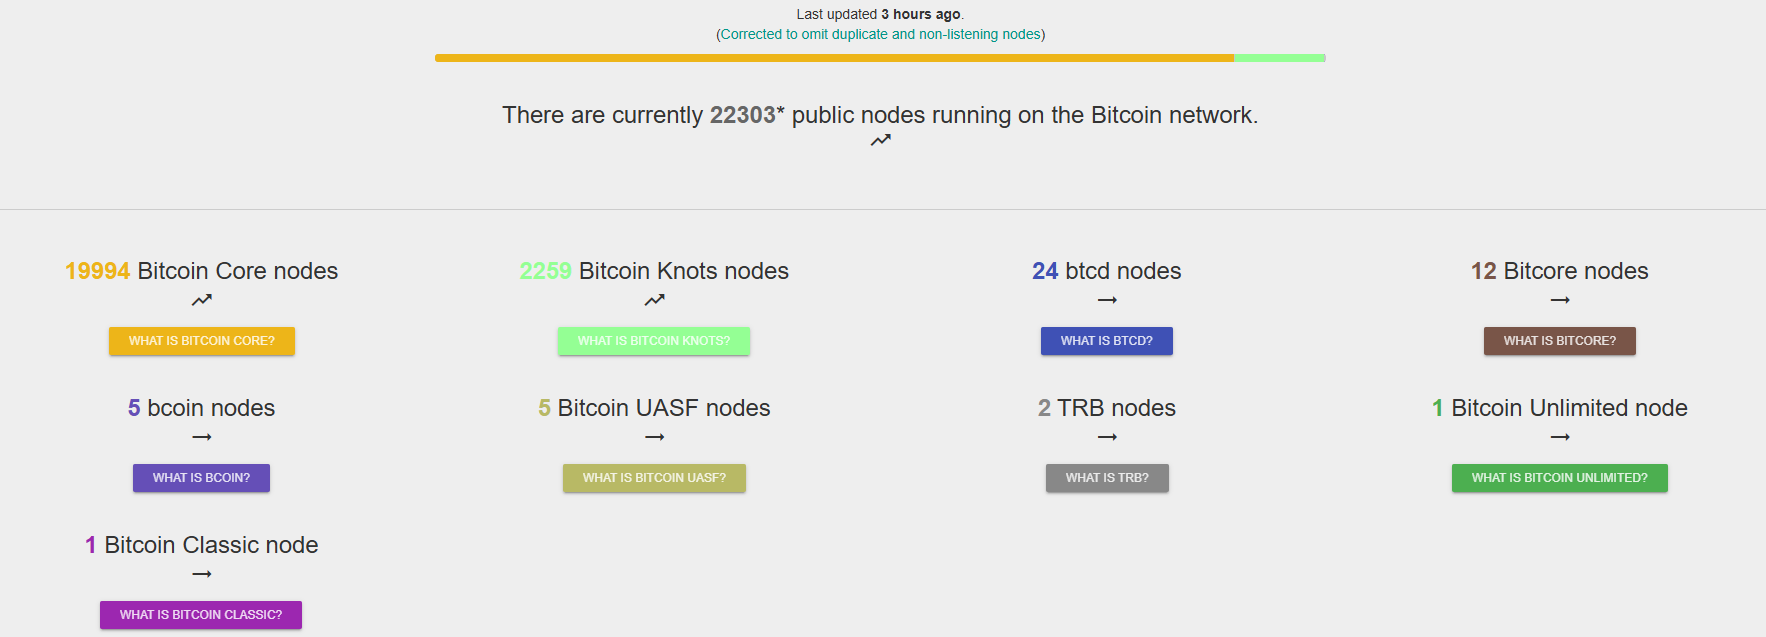Click the trend arrow under Bitcoin Classic node
This screenshot has width=1766, height=637.
202,574
